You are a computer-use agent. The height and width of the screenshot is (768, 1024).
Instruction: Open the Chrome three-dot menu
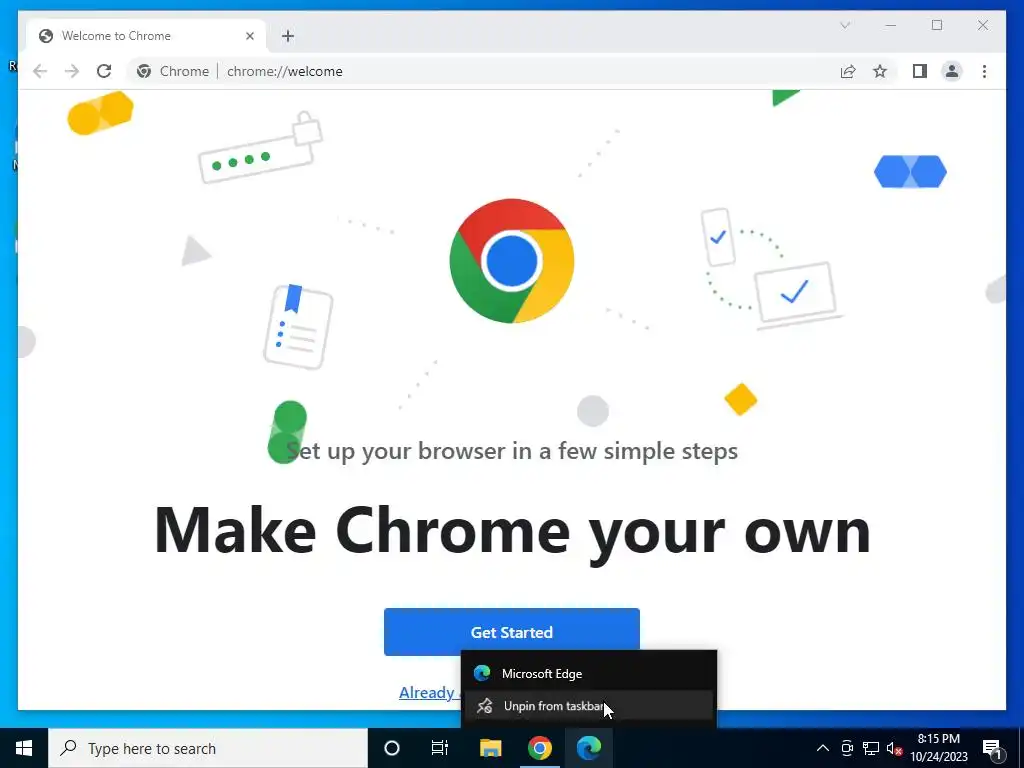pos(984,71)
